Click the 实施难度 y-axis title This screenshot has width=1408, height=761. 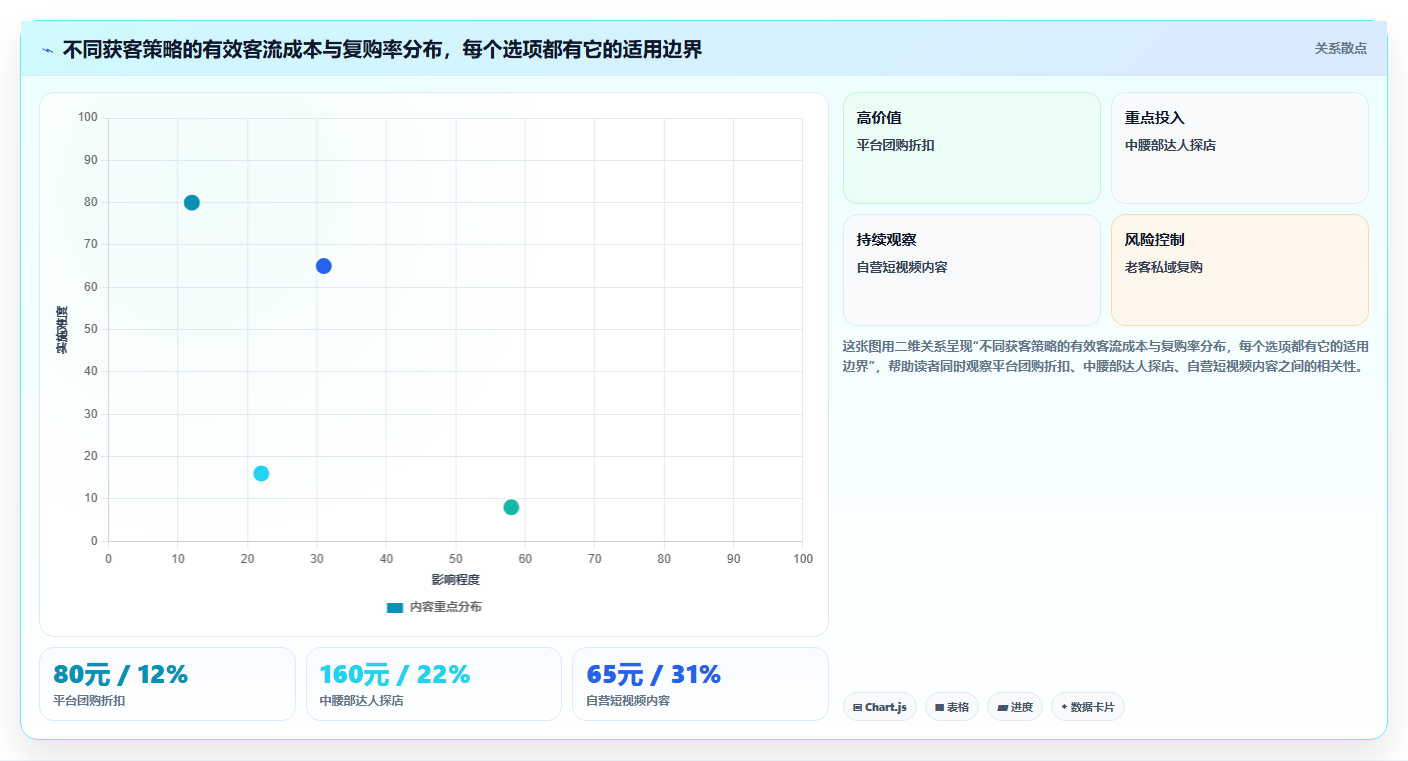[x=62, y=329]
